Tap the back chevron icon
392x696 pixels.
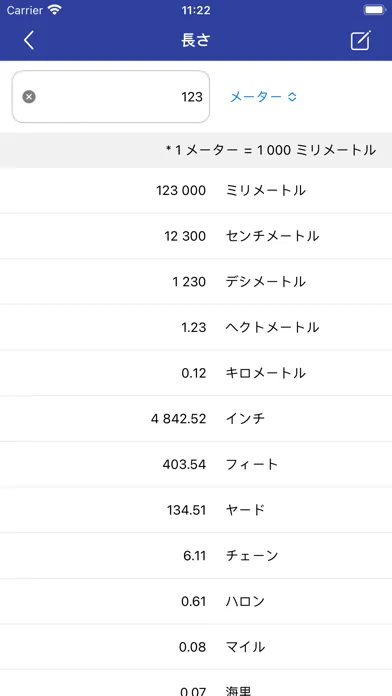coord(29,40)
